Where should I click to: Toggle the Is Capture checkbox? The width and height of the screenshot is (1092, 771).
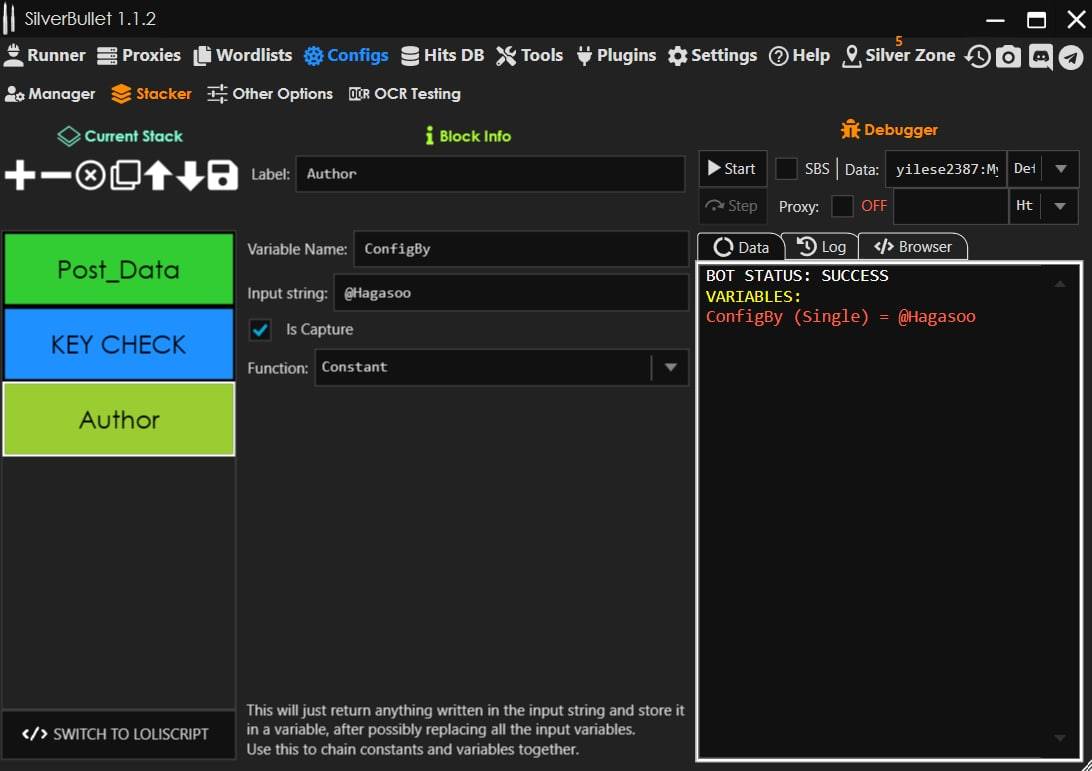[x=260, y=329]
